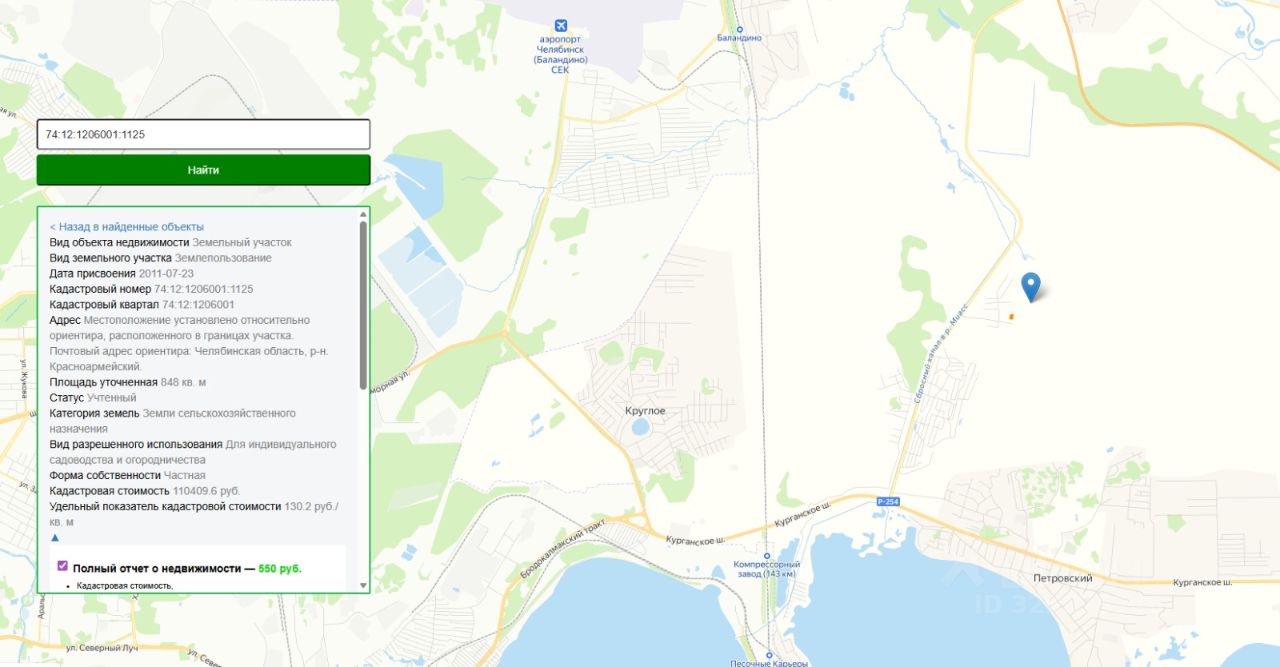This screenshot has width=1280, height=667.
Task: Click the Вид разрешенного использования row
Action: tap(193, 451)
